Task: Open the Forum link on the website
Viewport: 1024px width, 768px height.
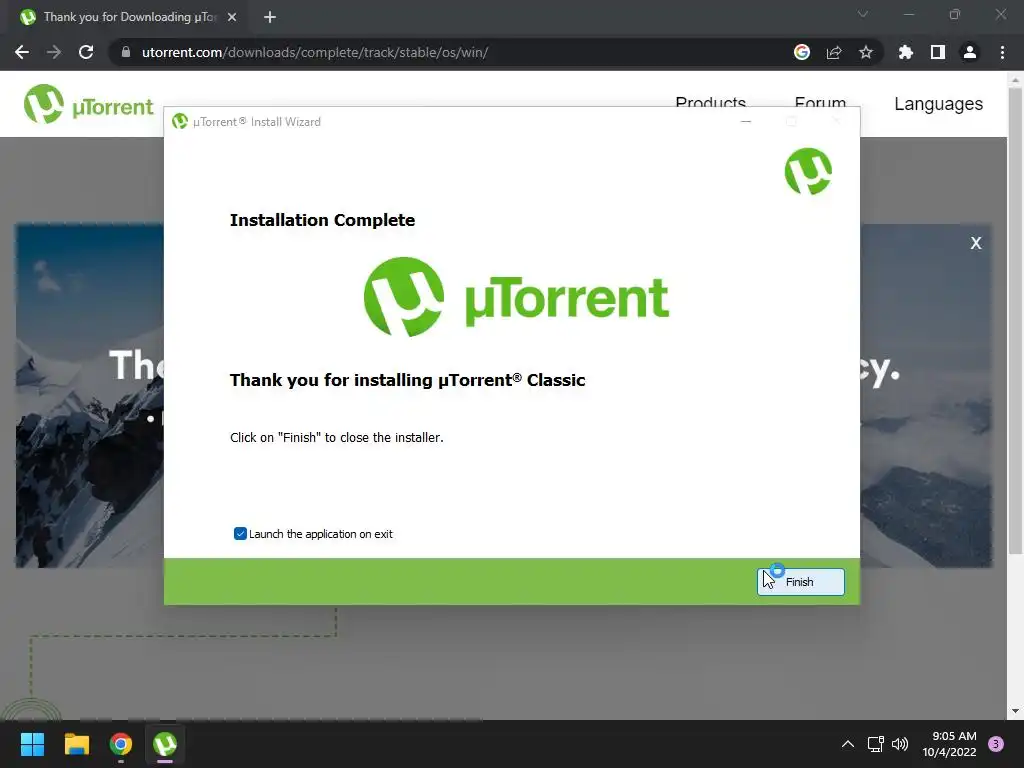Action: point(820,103)
